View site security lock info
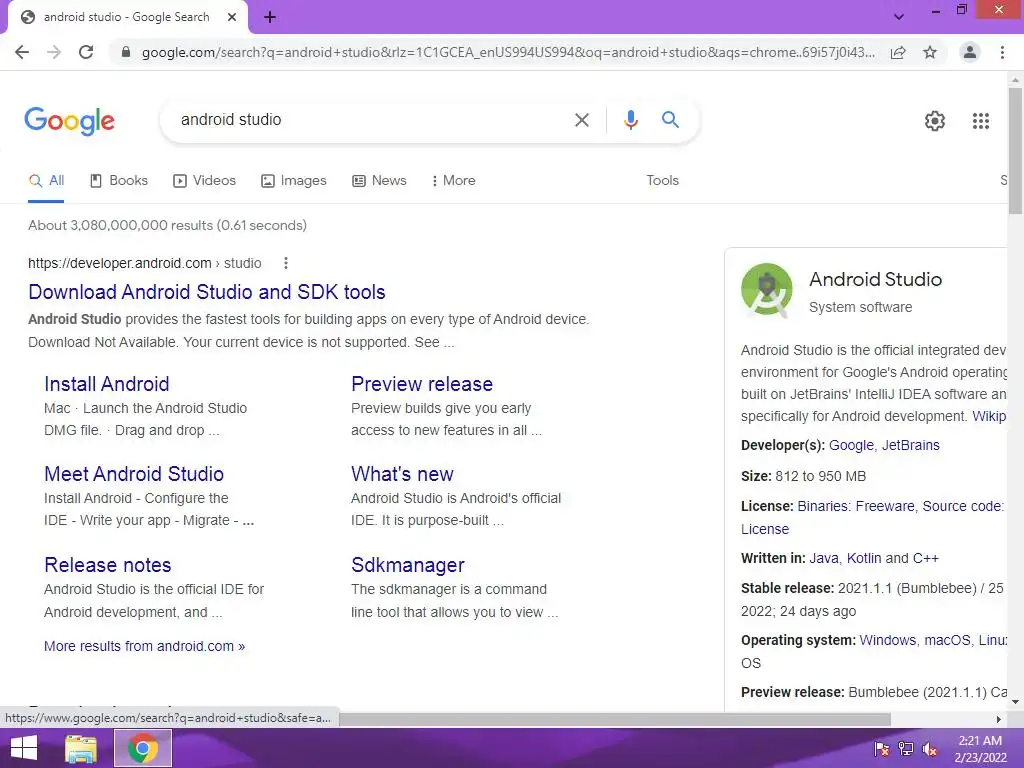This screenshot has width=1024, height=768. pyautogui.click(x=126, y=52)
